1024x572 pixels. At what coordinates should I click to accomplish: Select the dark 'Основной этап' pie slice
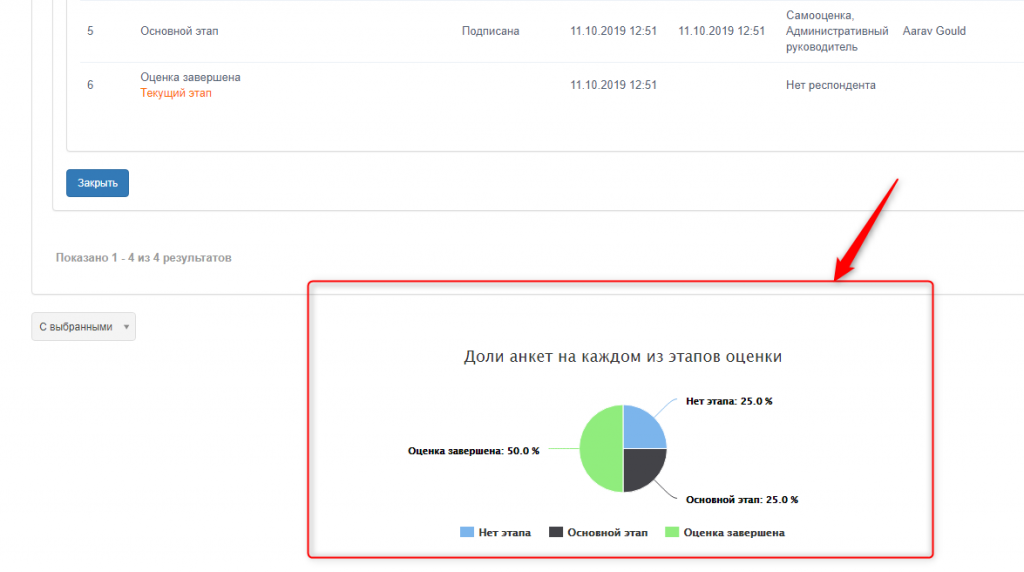coord(642,468)
